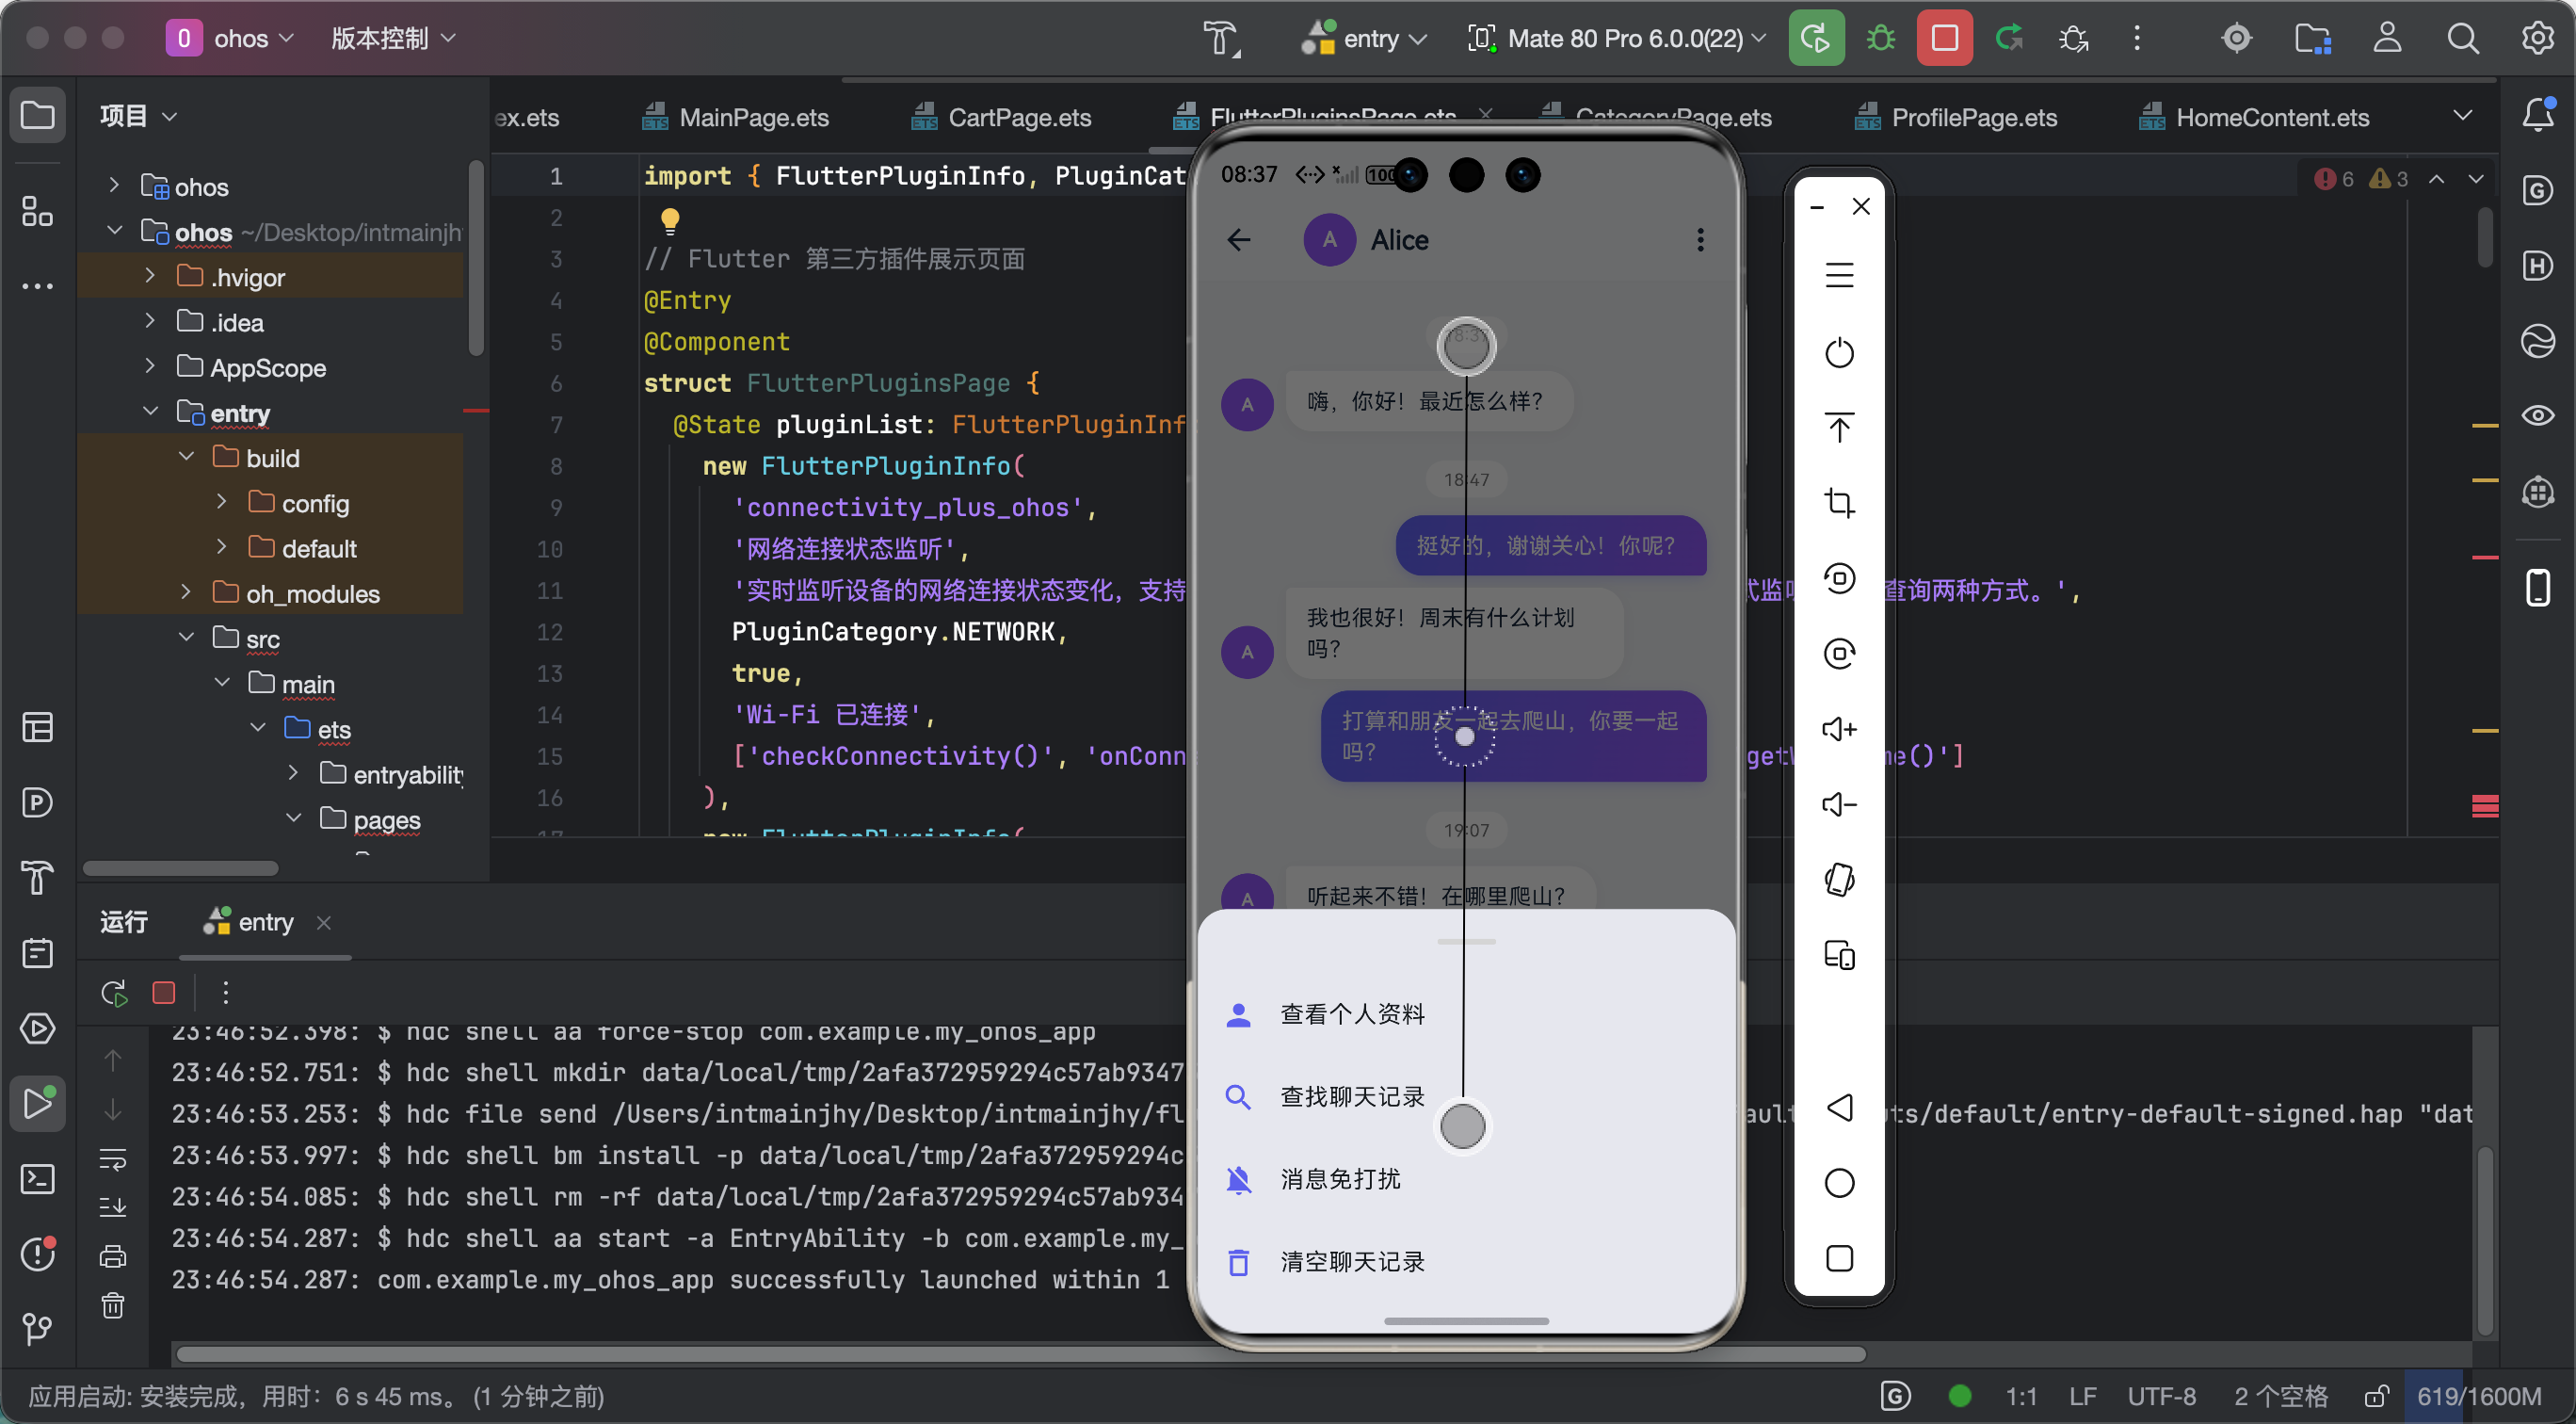Open the notifications bell icon
This screenshot has width=2576, height=1424.
pyautogui.click(x=2537, y=116)
